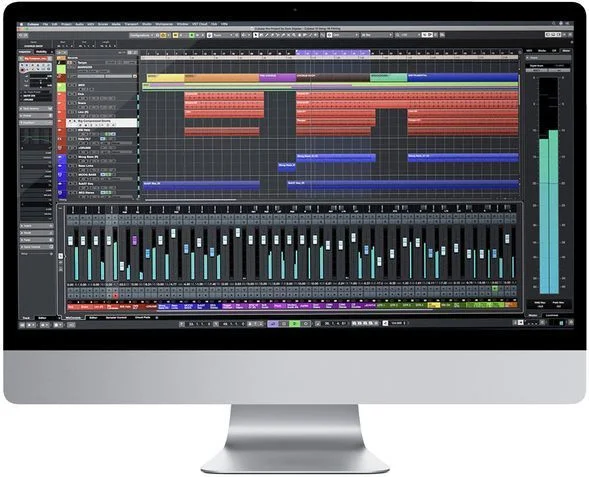The height and width of the screenshot is (477, 589).
Task: Open the Grid snap type dropdown
Action: pos(345,35)
